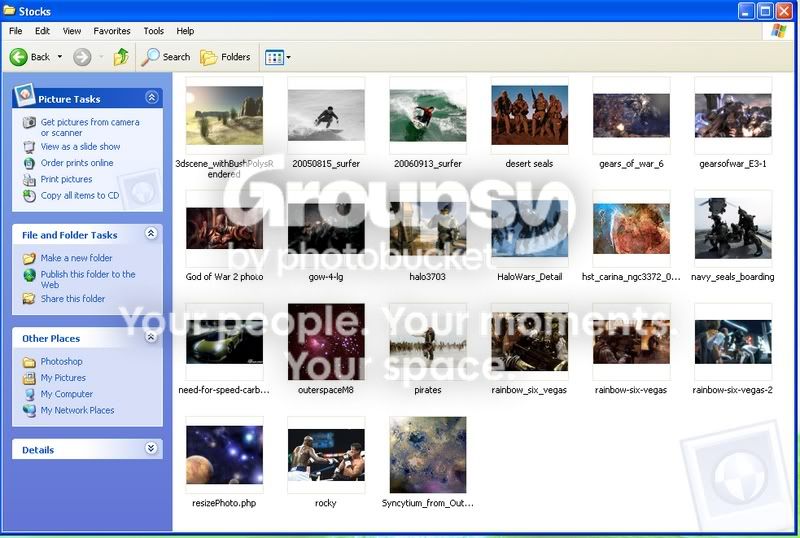The width and height of the screenshot is (800, 538).
Task: Select the God of War 2 photo thumbnail
Action: [224, 229]
